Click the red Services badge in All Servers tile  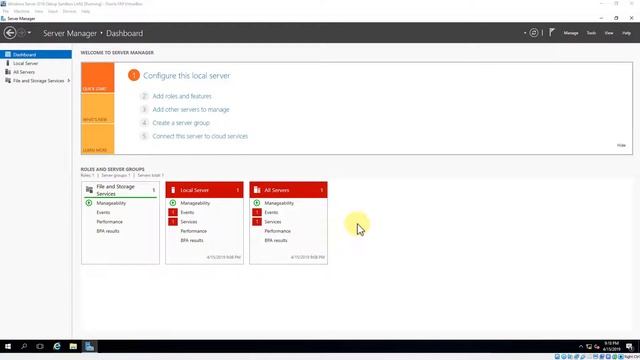click(x=257, y=222)
